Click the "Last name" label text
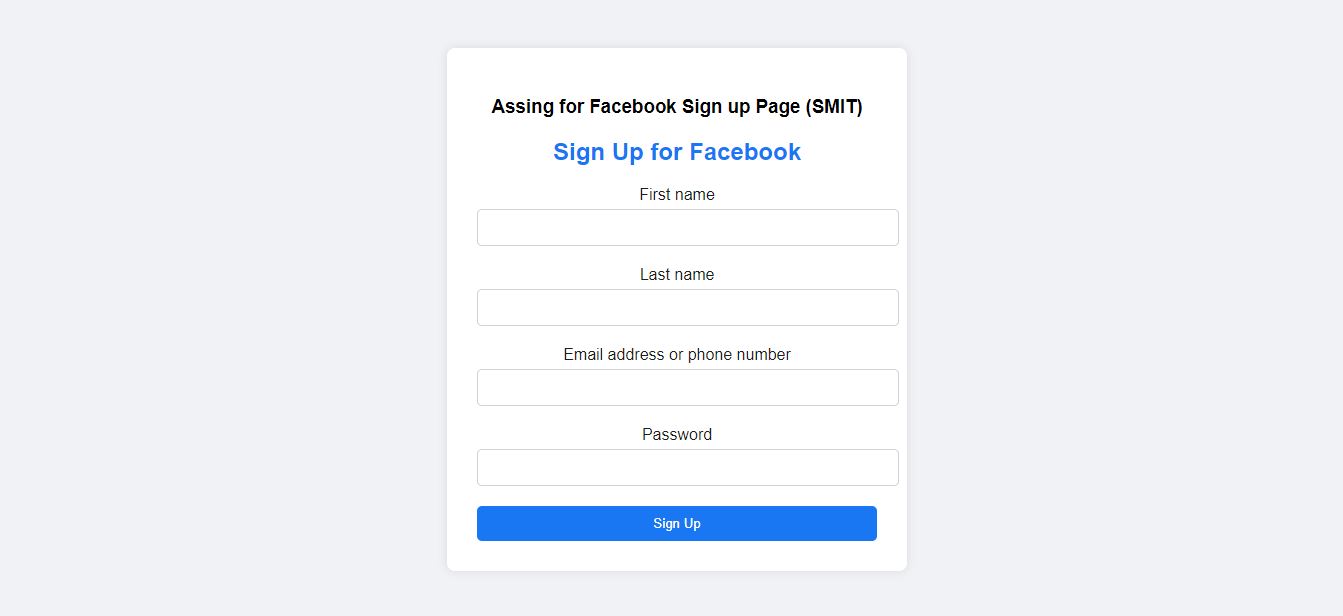Viewport: 1343px width, 616px height. (x=677, y=274)
